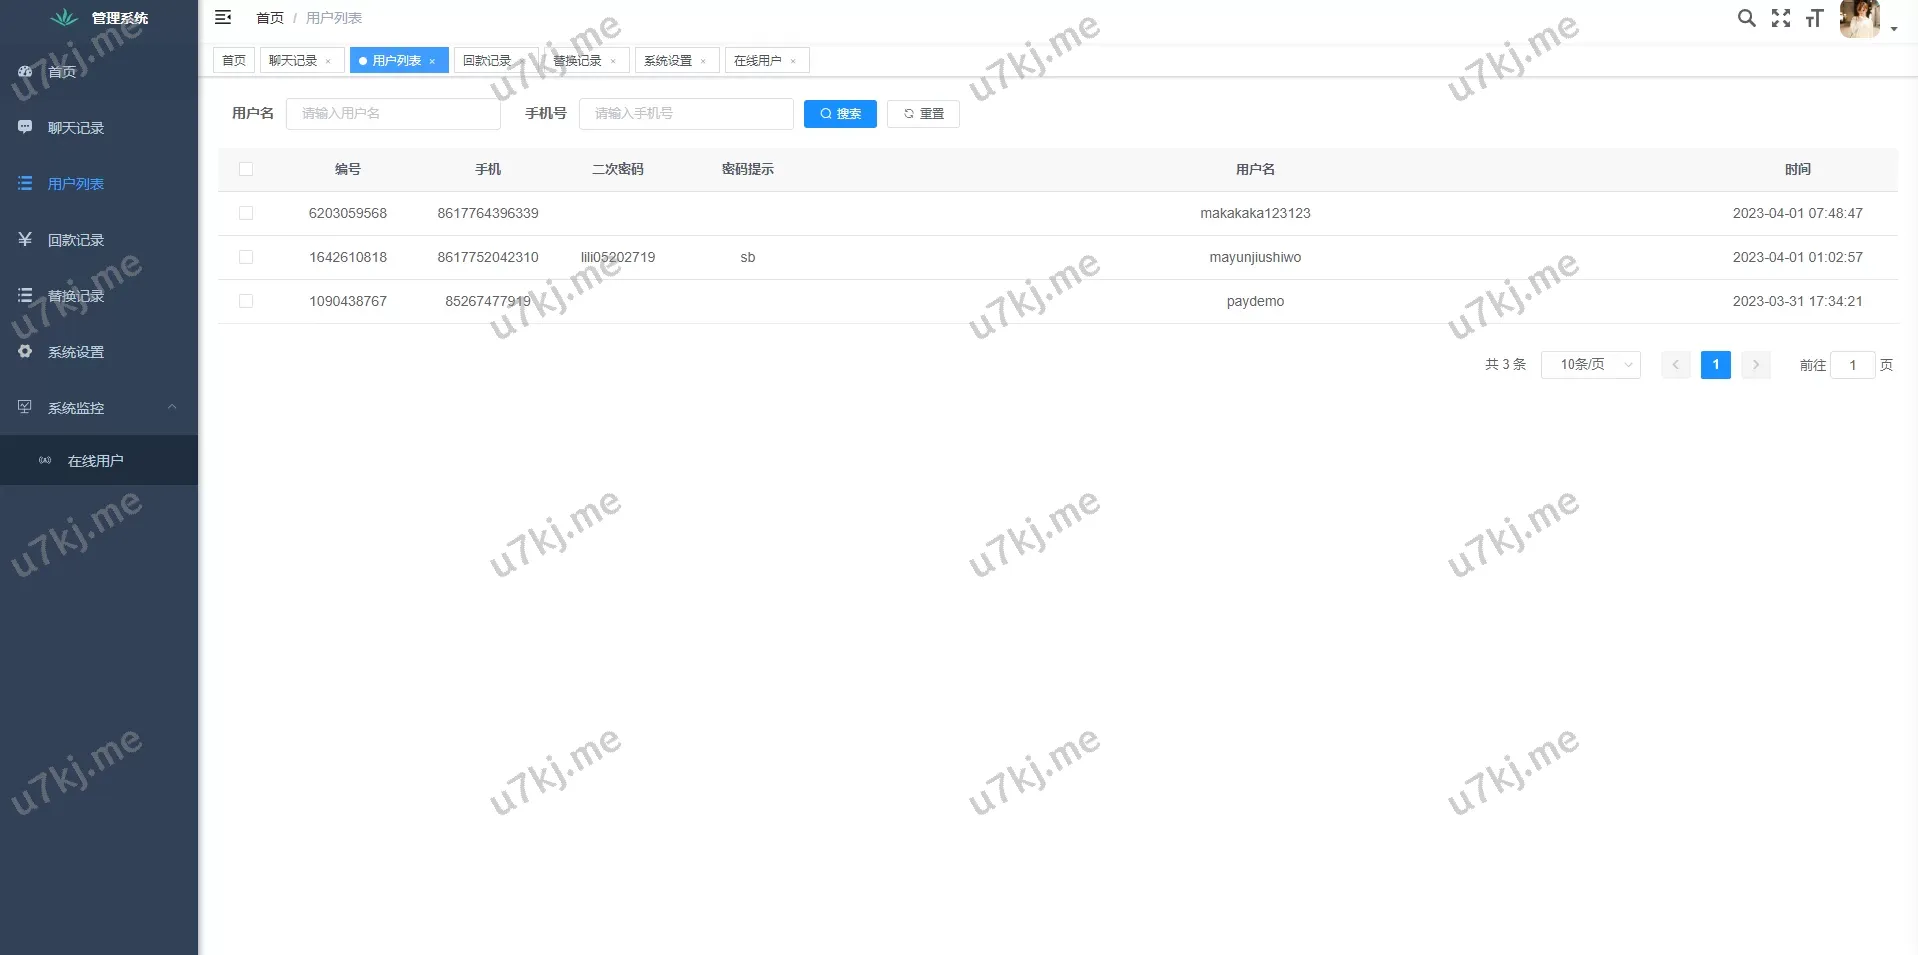Click the user avatar in header

[1859, 18]
